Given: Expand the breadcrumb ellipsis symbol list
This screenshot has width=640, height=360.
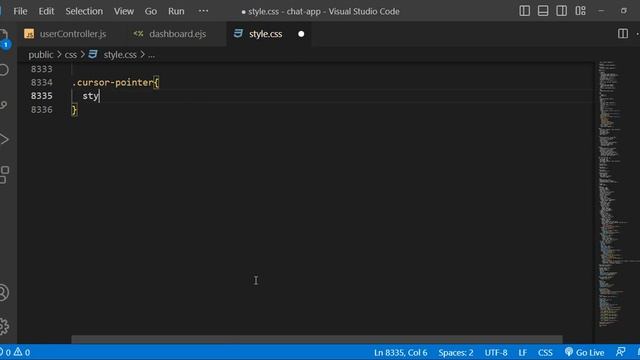Looking at the screenshot, I should (x=151, y=55).
